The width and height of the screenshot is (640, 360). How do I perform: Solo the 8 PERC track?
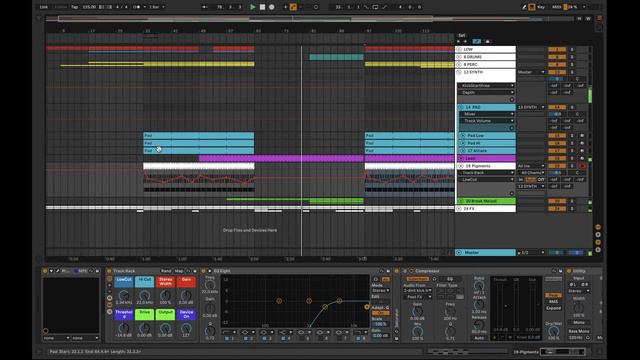click(x=572, y=64)
